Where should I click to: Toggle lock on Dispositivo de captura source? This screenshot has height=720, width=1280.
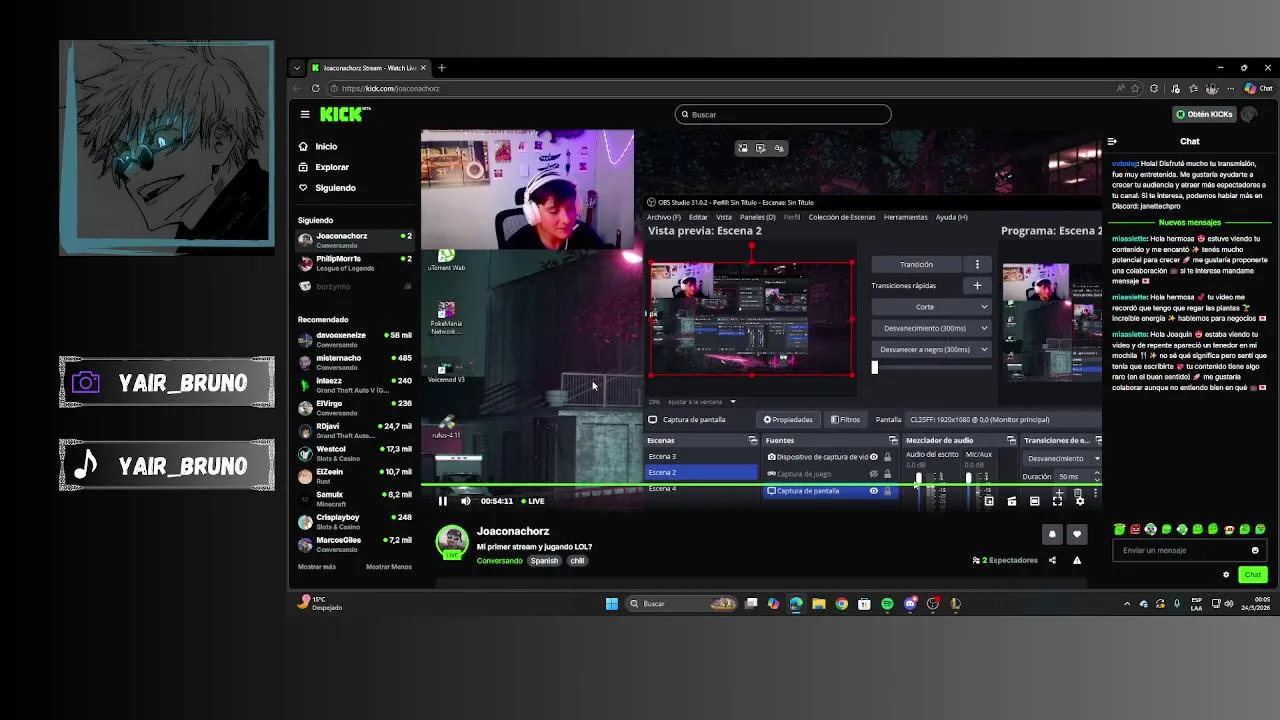887,457
